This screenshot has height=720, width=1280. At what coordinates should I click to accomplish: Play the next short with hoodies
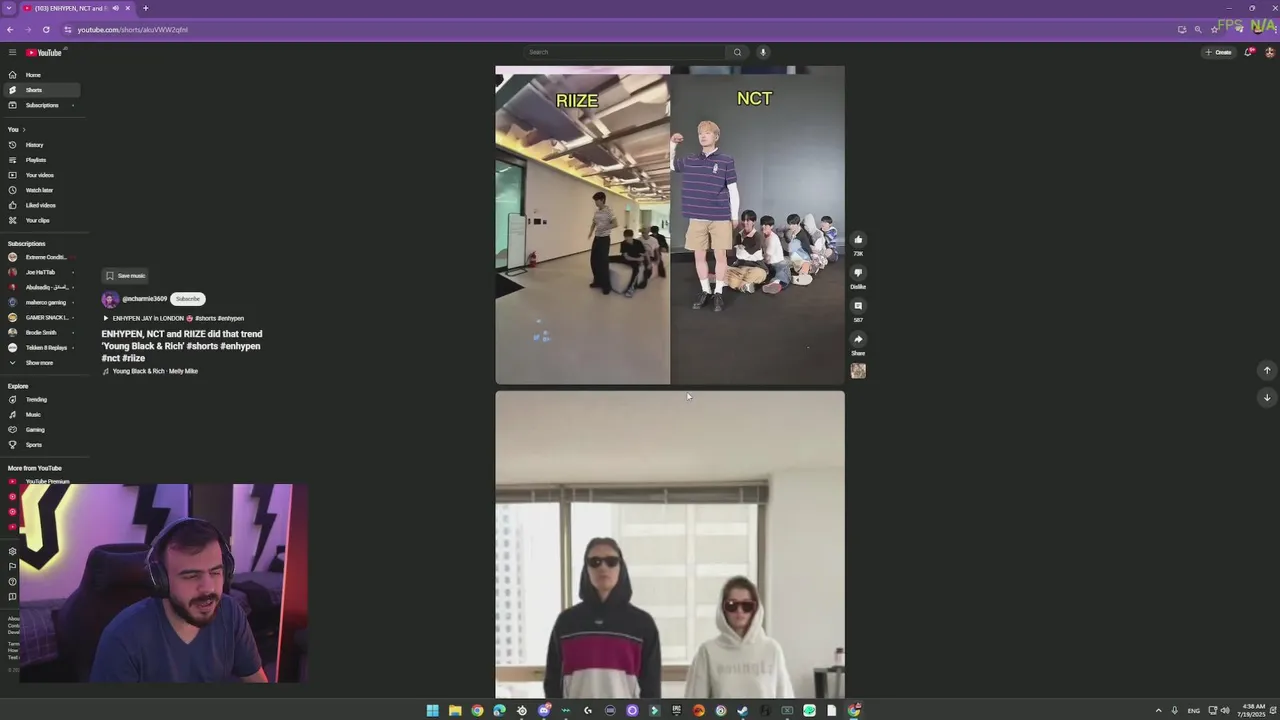coord(670,545)
